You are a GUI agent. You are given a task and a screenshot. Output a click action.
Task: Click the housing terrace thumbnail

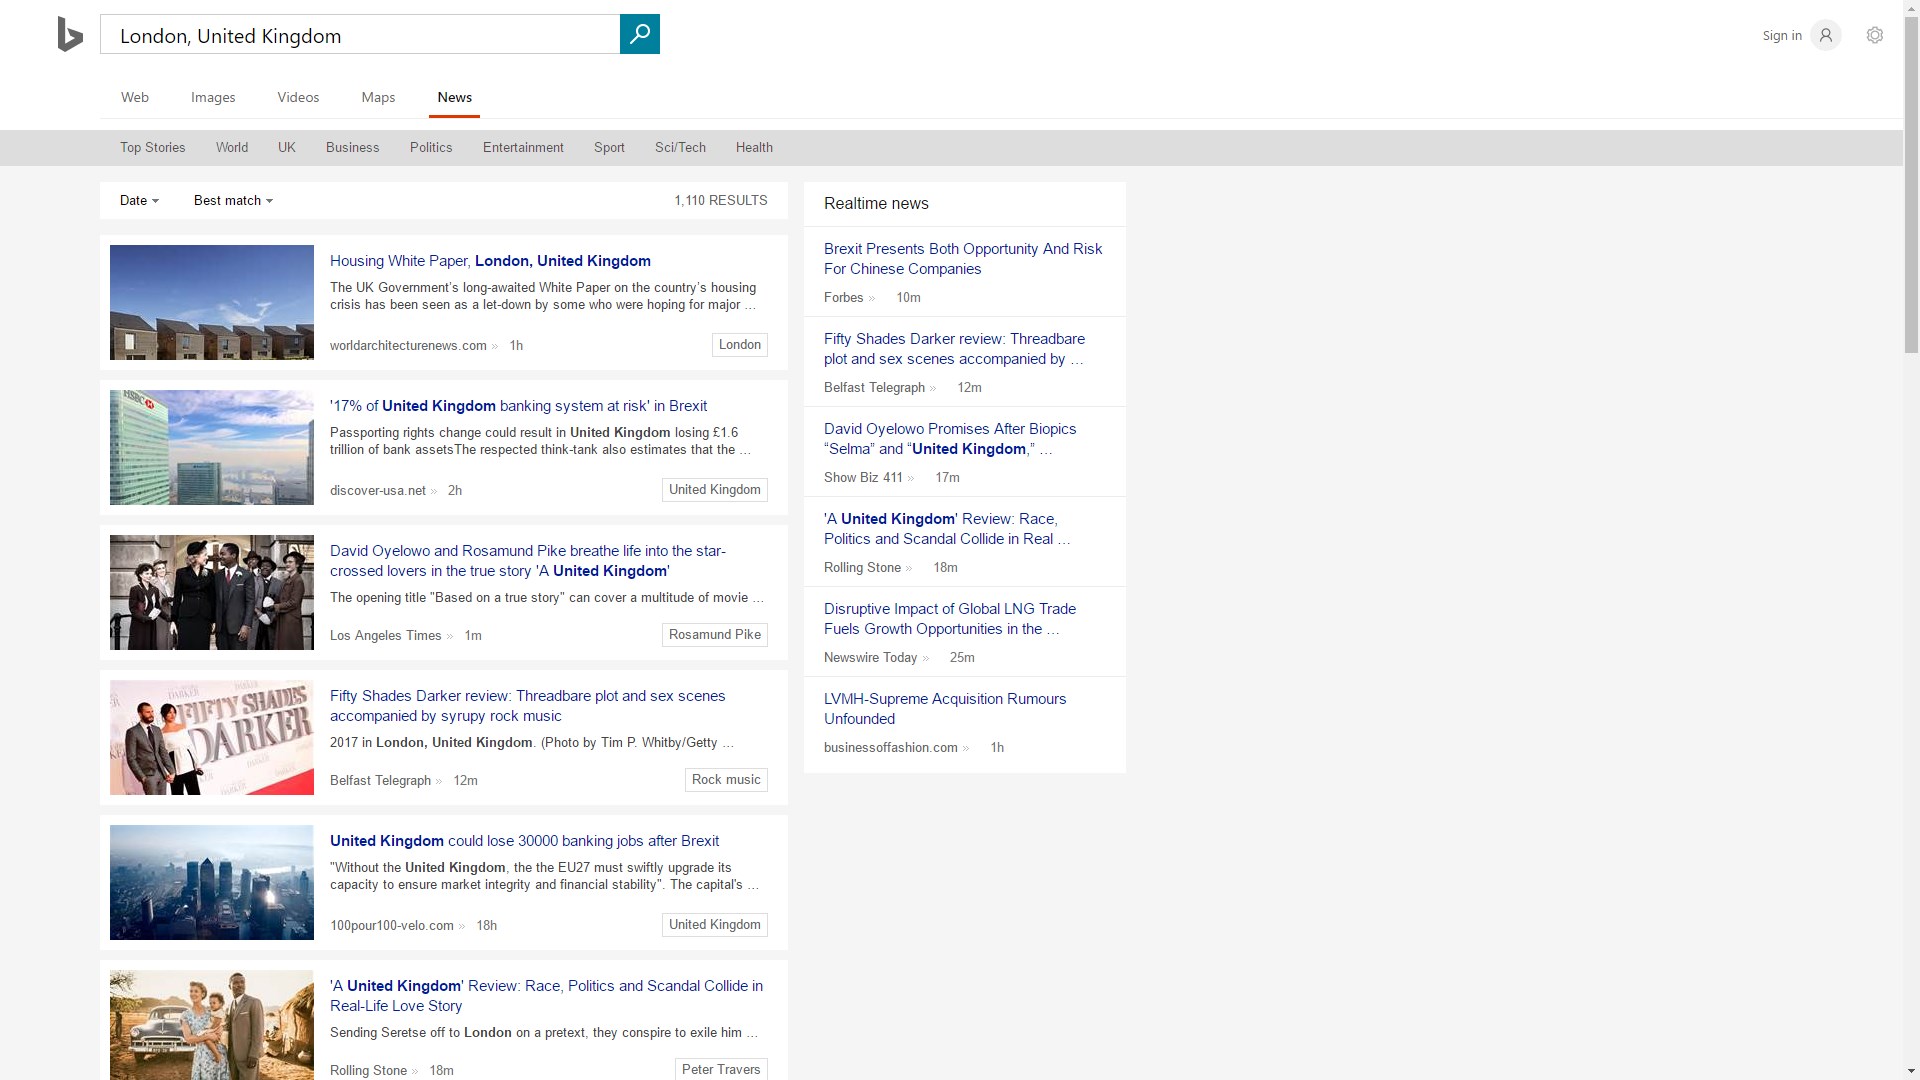[x=212, y=302]
